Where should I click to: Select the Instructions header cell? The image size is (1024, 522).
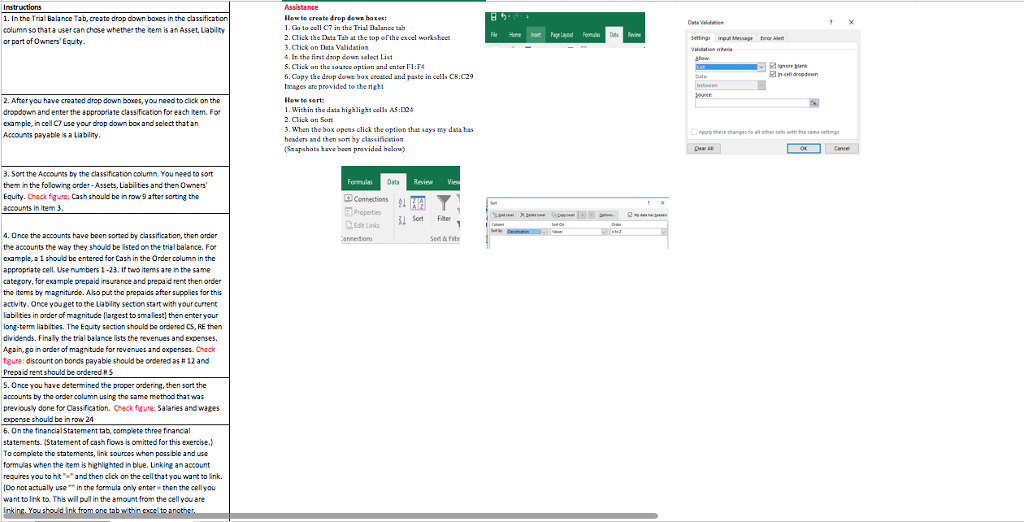pyautogui.click(x=115, y=7)
